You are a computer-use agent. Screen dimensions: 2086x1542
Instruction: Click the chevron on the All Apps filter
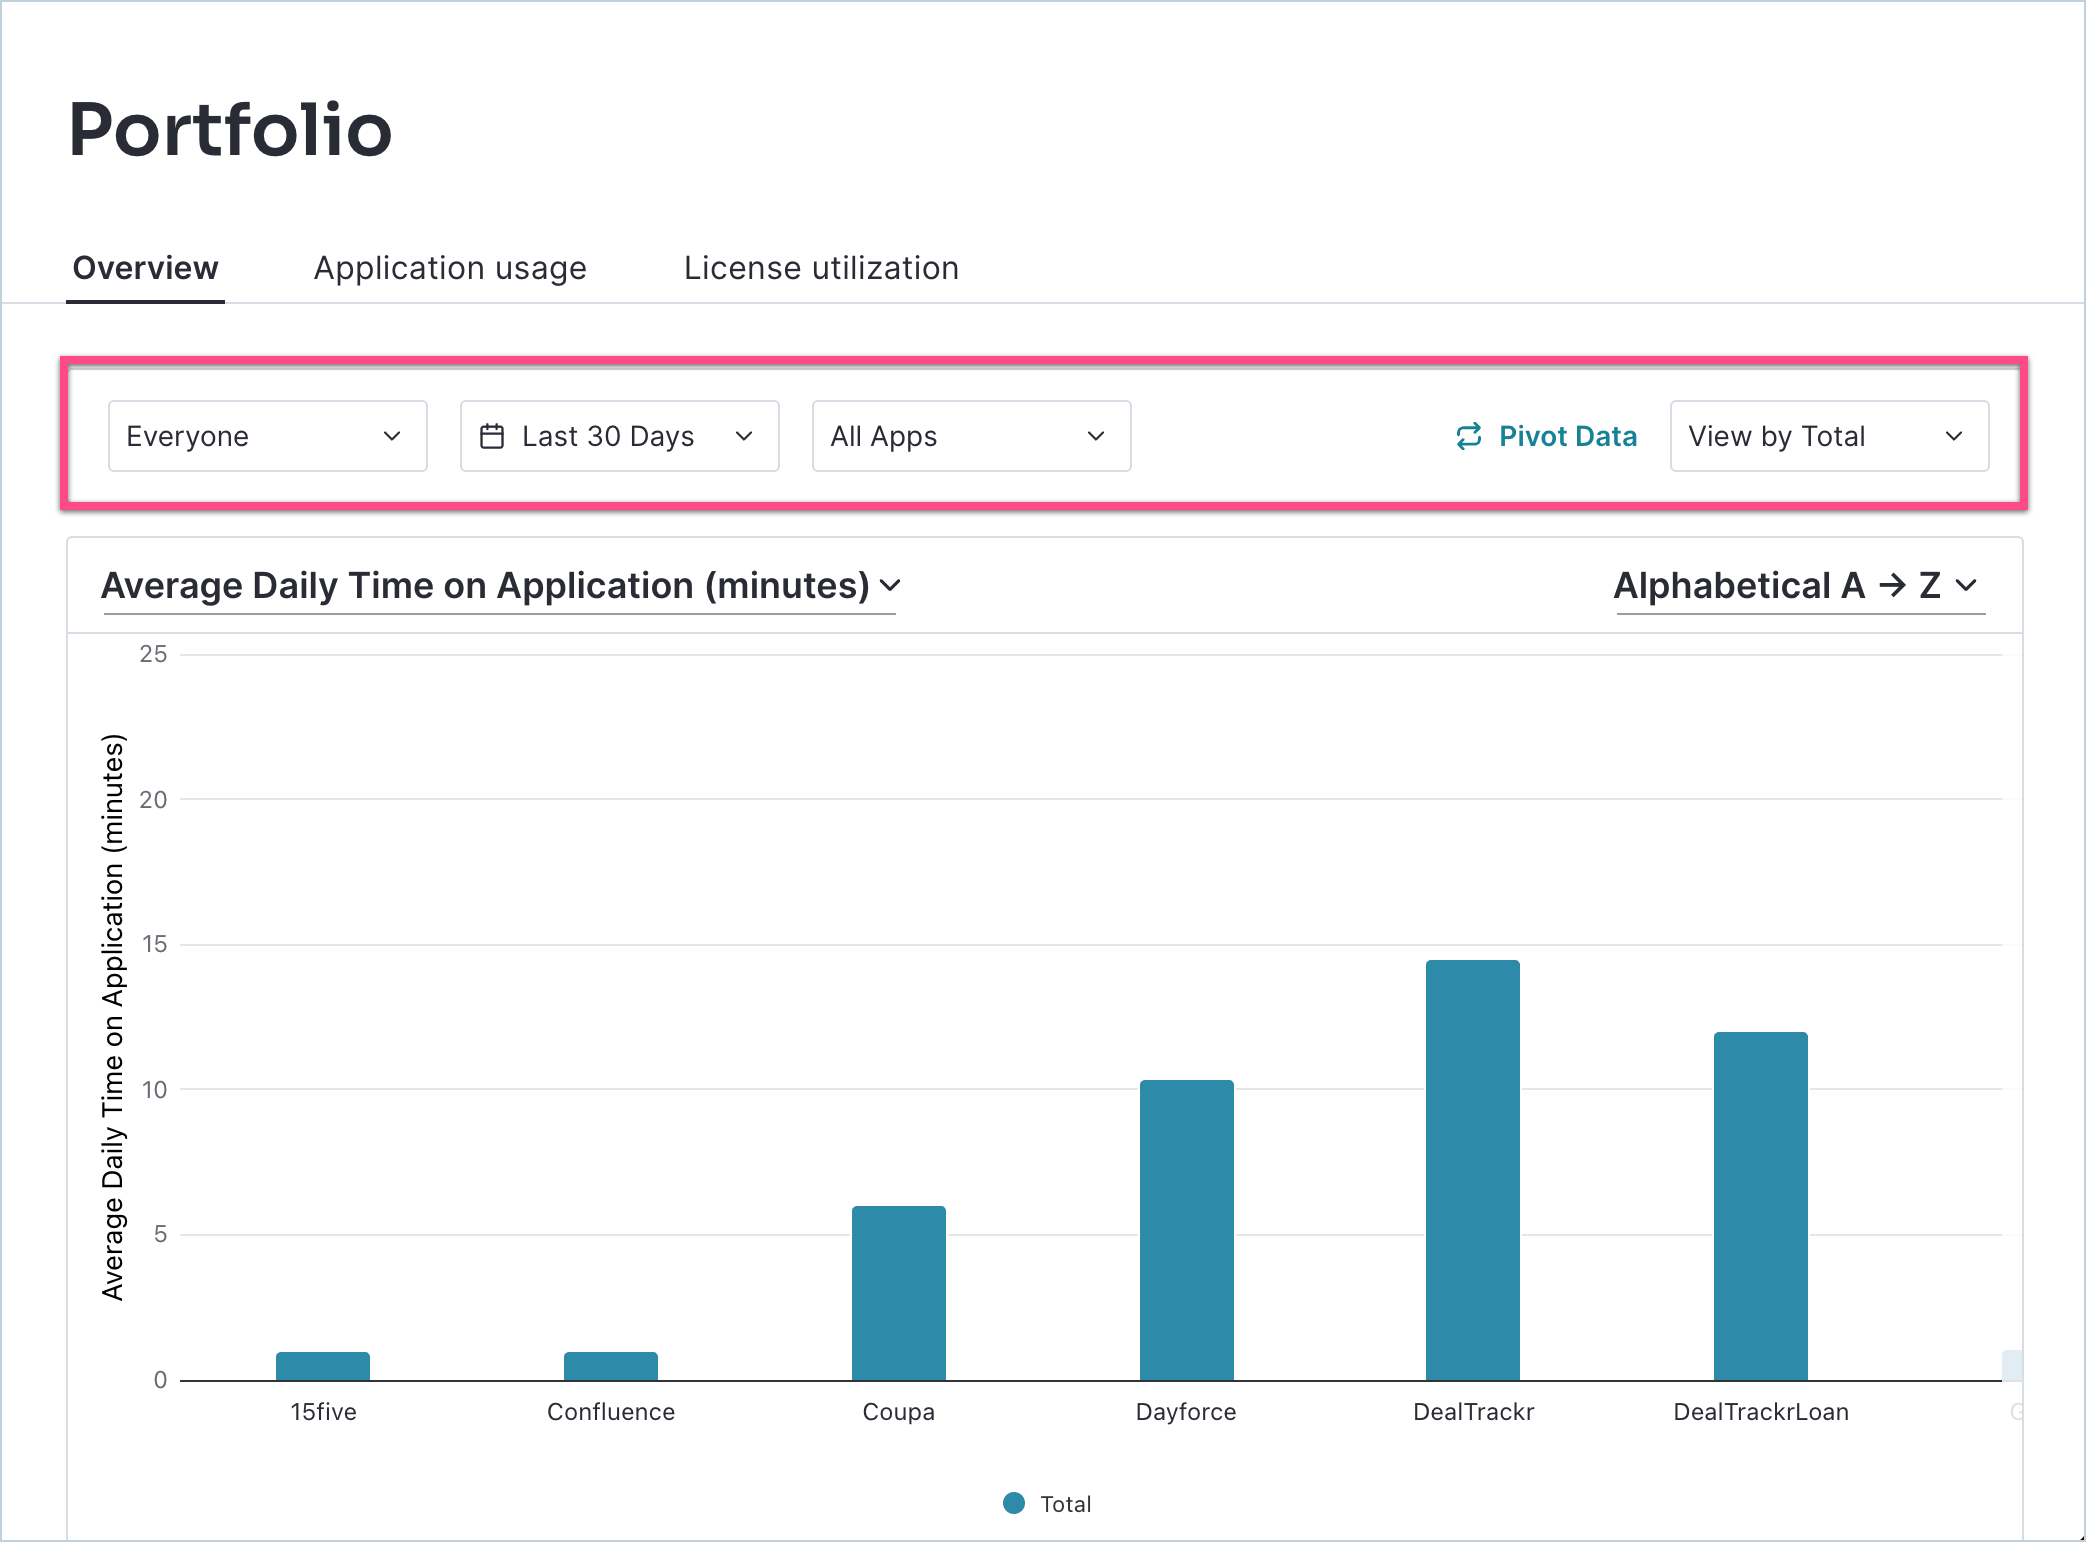pos(1095,436)
